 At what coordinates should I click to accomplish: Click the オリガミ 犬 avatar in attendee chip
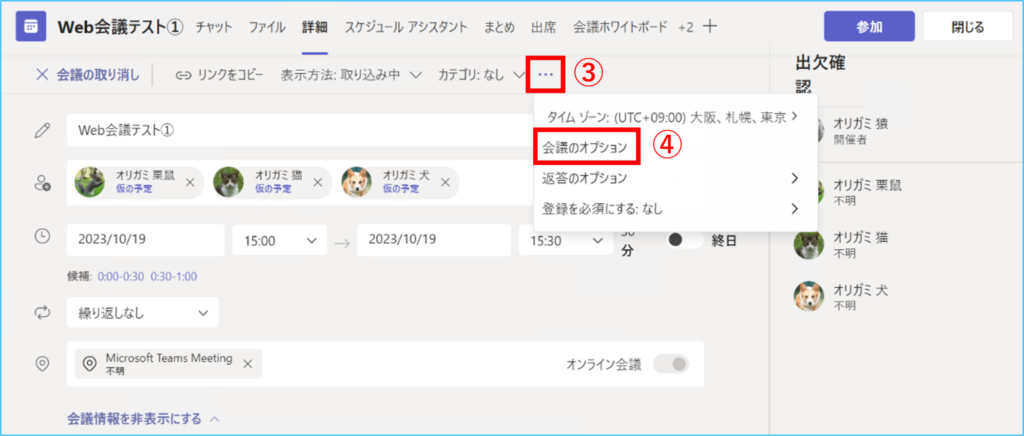356,182
